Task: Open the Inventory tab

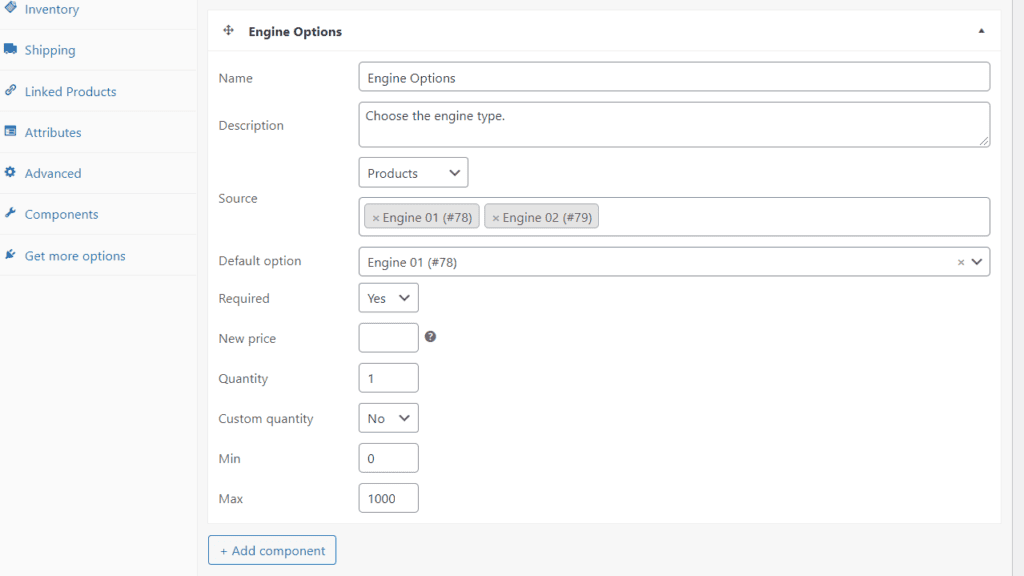Action: [52, 9]
